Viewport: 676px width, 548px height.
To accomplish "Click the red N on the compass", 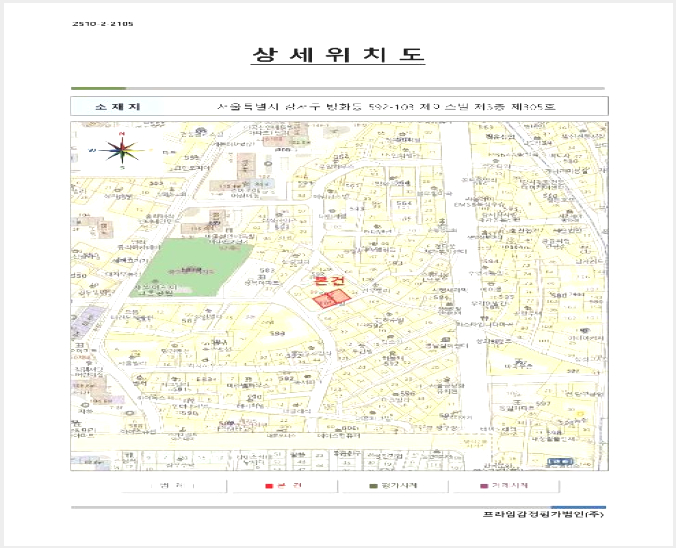I will click(122, 134).
